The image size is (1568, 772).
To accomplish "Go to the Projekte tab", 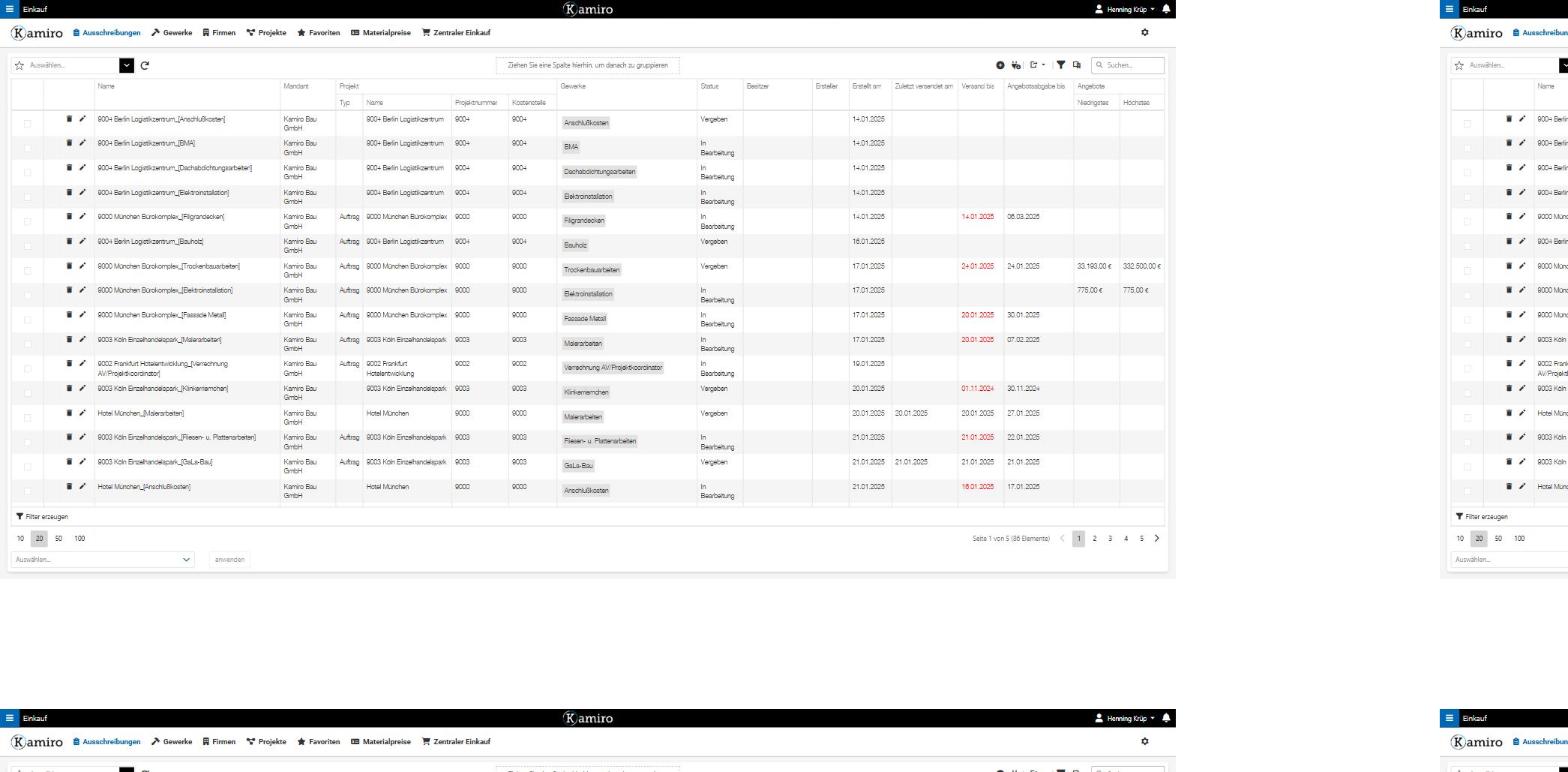I will coord(266,32).
